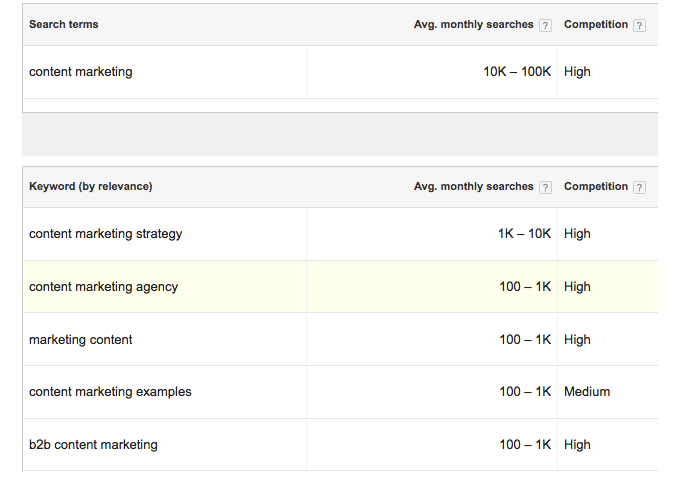Select the 'content marketing' search term
The image size is (674, 481).
(x=81, y=72)
